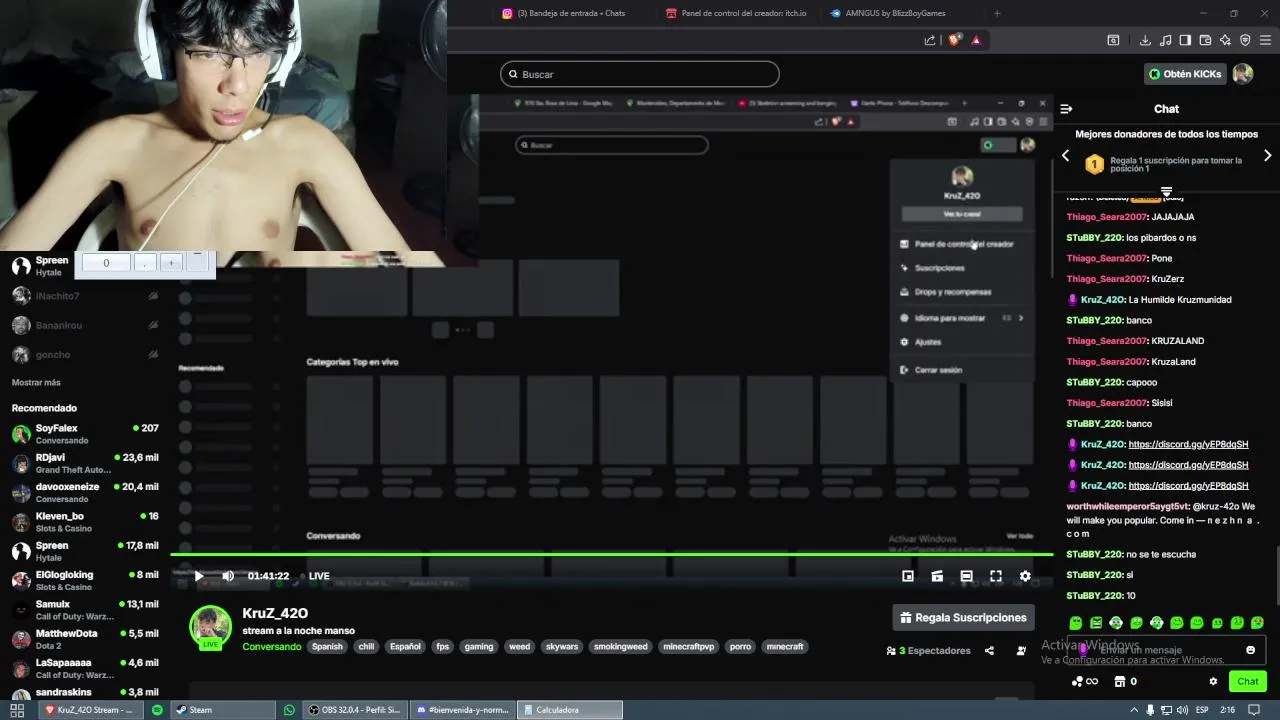Select the skywars tag

(x=562, y=647)
